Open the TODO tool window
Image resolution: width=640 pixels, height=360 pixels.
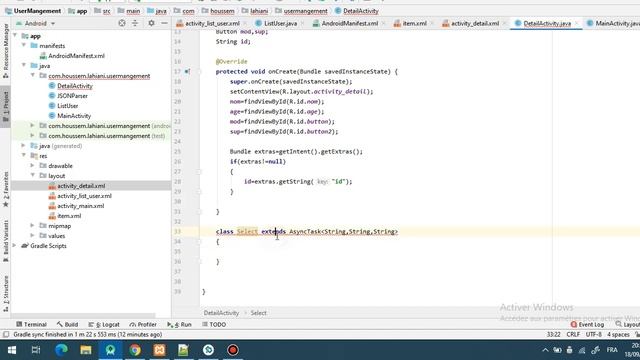[214, 324]
